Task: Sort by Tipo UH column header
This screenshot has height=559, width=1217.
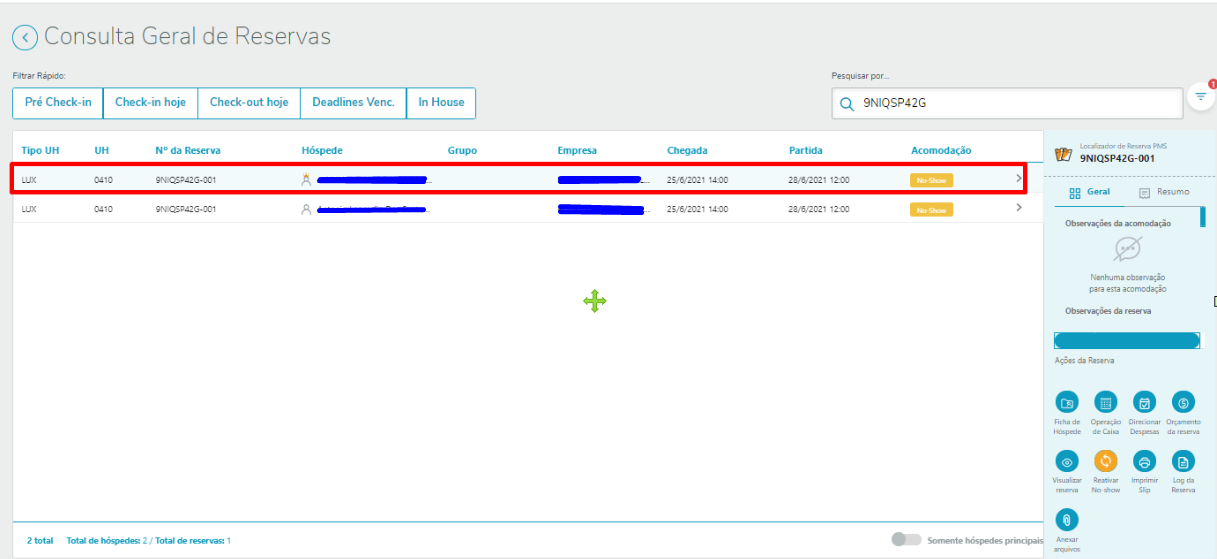Action: click(x=40, y=150)
